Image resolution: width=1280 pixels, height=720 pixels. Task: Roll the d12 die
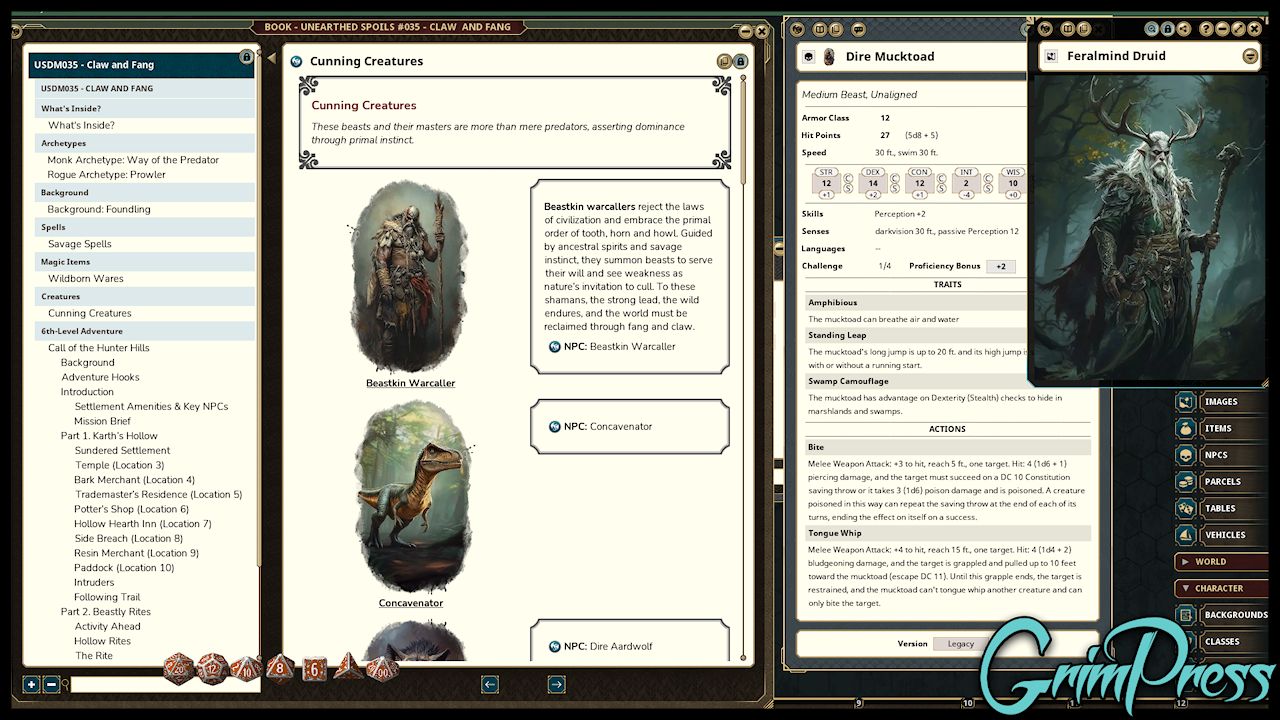point(213,668)
